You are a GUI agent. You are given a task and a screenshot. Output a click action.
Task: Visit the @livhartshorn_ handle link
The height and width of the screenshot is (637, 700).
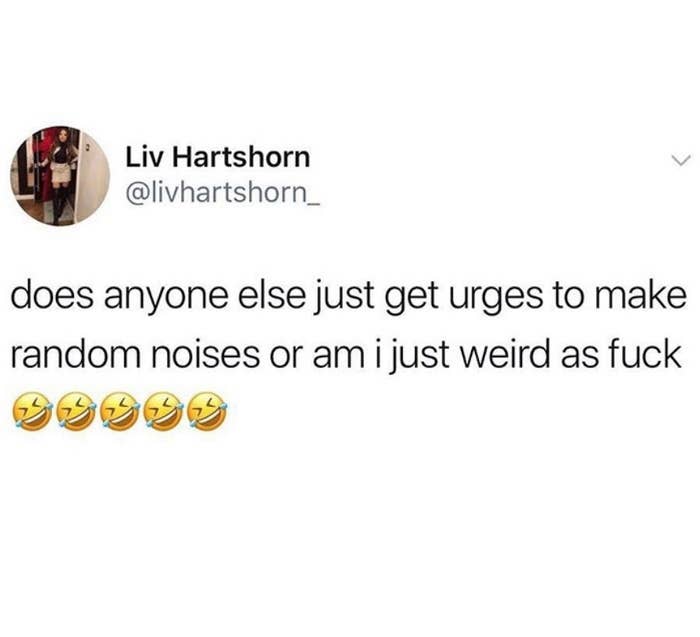[x=224, y=193]
